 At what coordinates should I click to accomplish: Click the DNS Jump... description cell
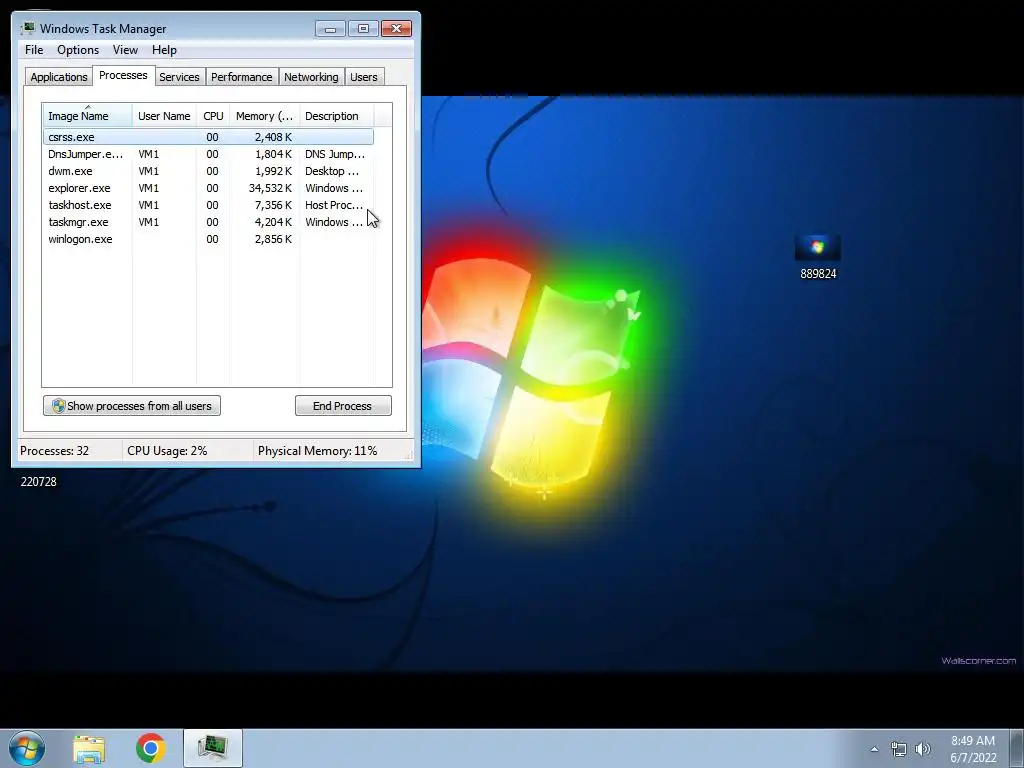click(335, 154)
